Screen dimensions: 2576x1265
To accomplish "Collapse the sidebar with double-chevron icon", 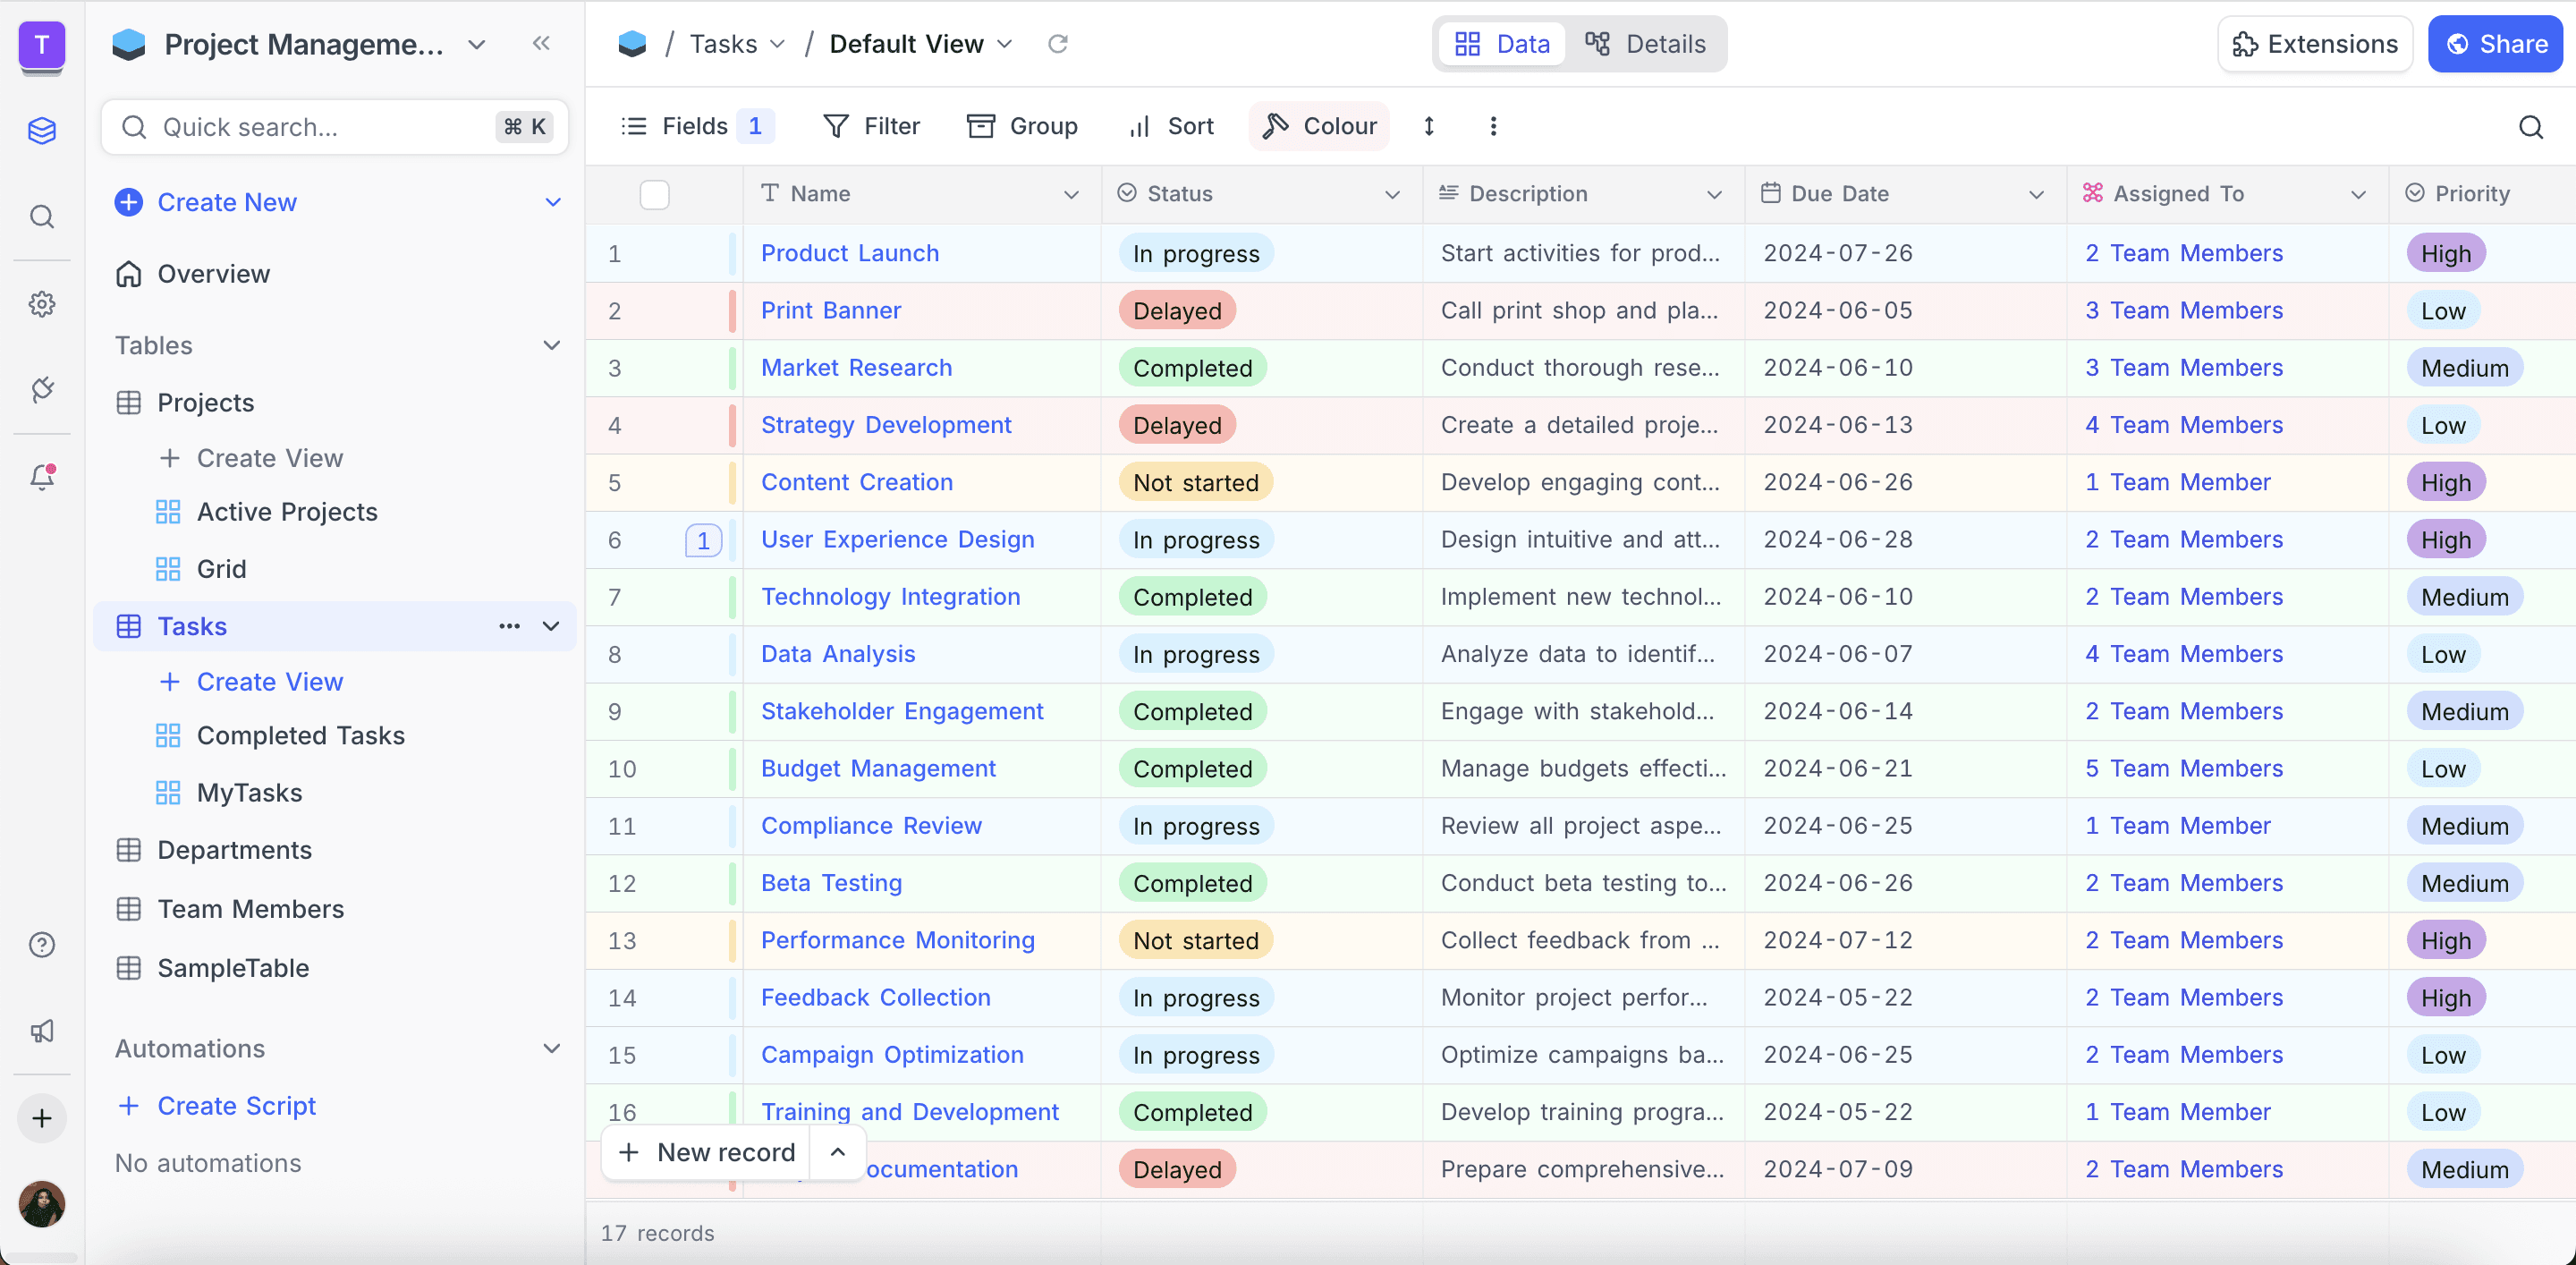I will coord(541,44).
